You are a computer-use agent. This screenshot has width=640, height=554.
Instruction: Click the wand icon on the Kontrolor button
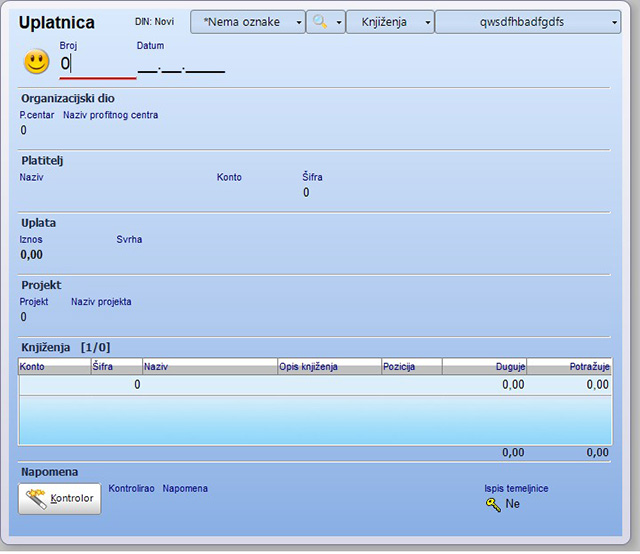(36, 496)
